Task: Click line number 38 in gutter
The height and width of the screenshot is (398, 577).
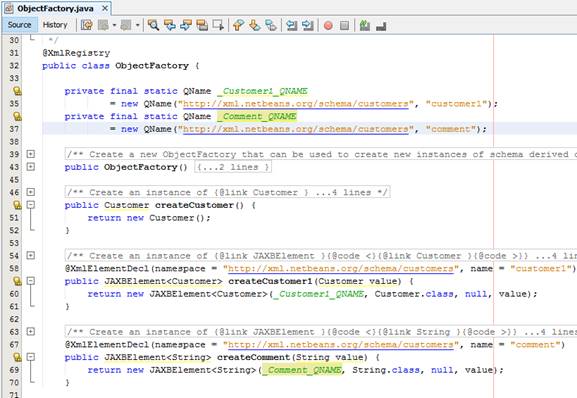Action: (x=14, y=142)
